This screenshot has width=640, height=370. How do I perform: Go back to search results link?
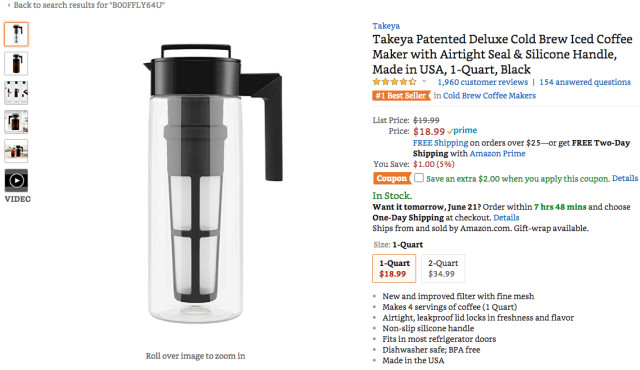click(86, 5)
